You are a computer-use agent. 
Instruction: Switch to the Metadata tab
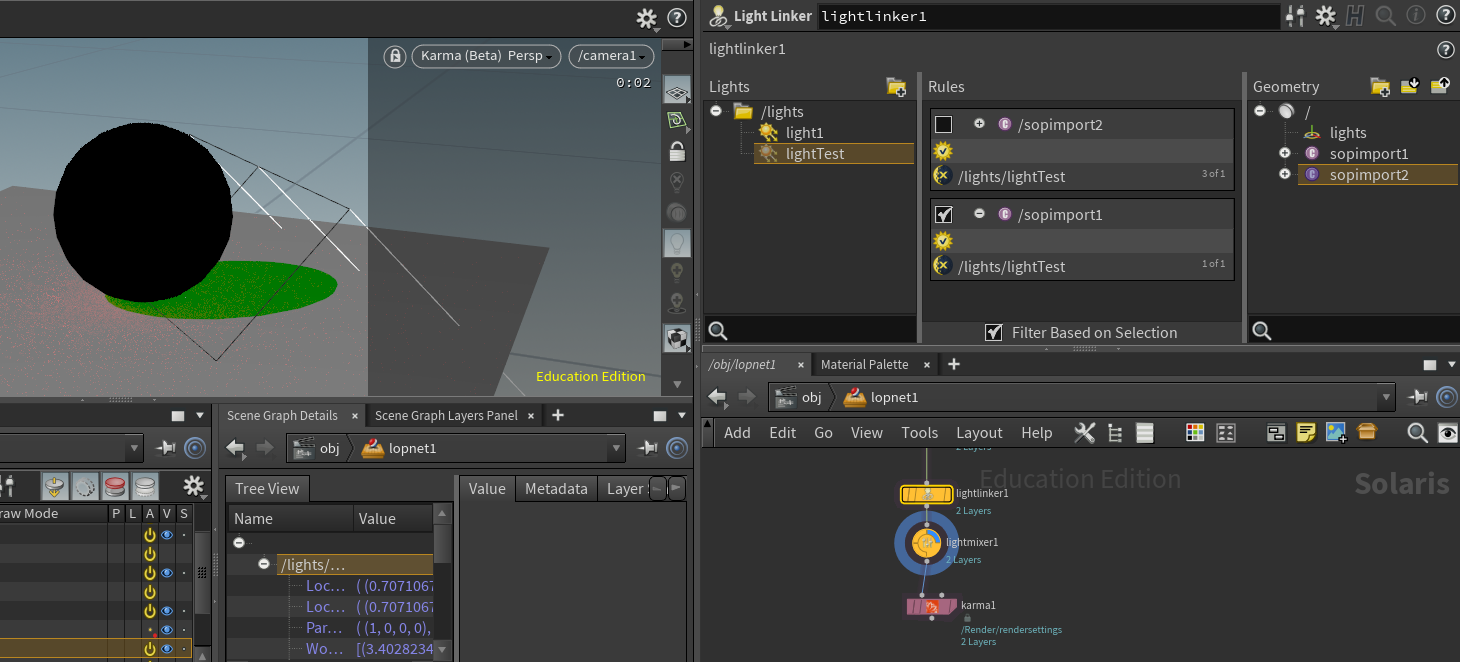click(x=555, y=489)
